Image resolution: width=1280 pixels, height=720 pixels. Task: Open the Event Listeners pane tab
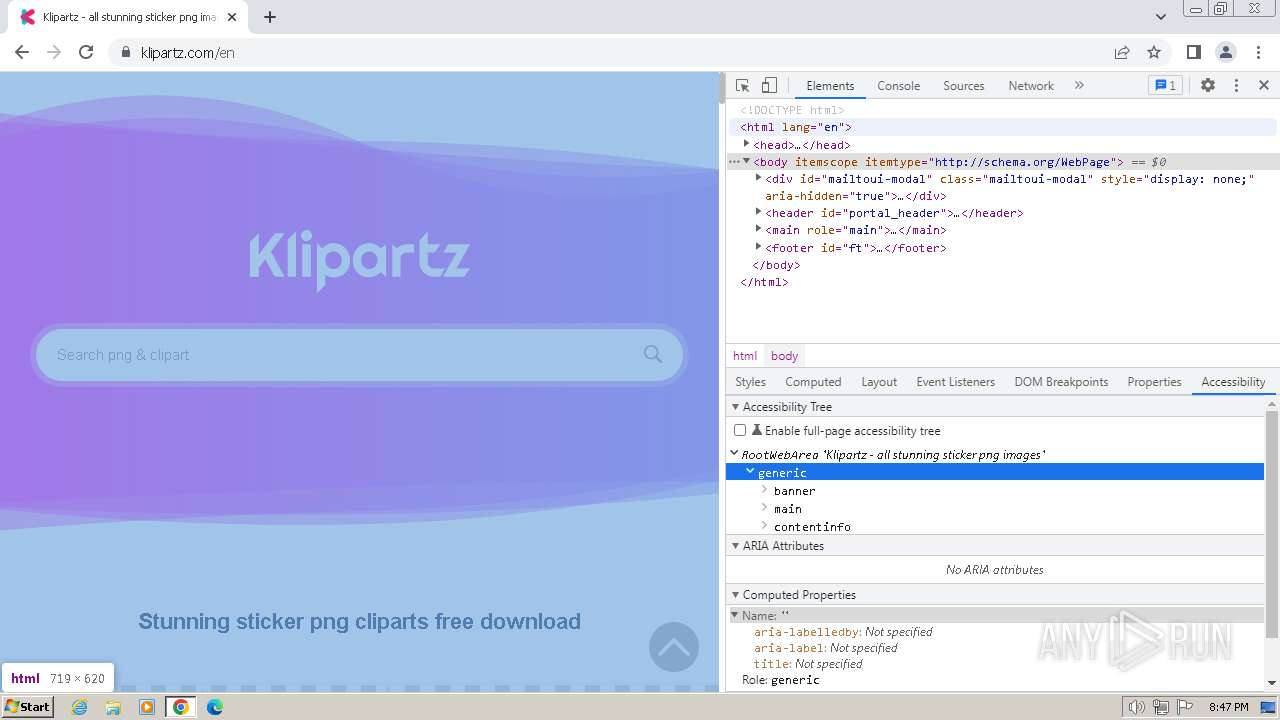[x=955, y=382]
